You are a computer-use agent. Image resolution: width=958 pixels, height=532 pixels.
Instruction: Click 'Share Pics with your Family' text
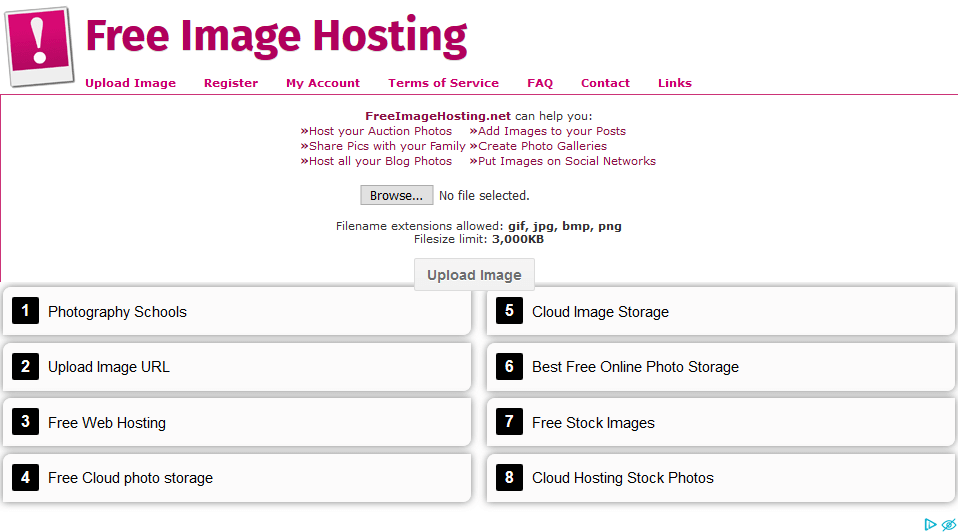(387, 146)
